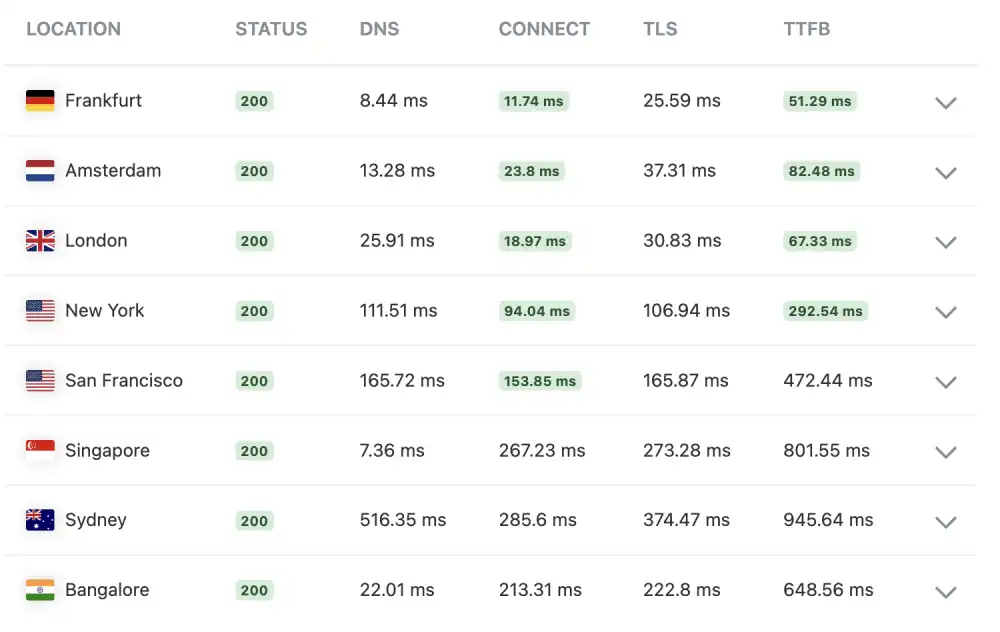
Task: Click the 51.29 ms TTFB badge
Action: (x=819, y=101)
